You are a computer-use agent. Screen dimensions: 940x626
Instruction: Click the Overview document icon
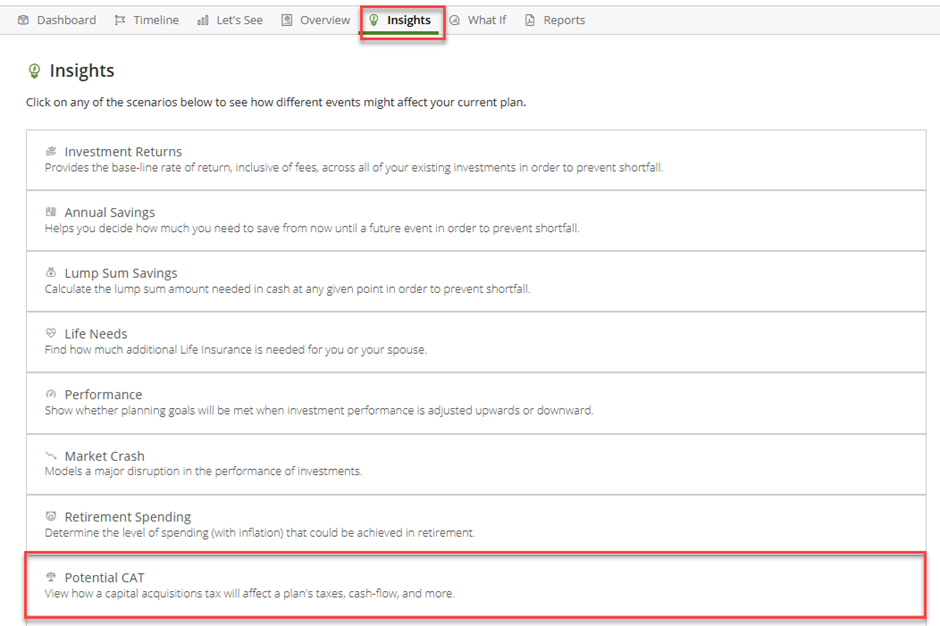(x=287, y=20)
